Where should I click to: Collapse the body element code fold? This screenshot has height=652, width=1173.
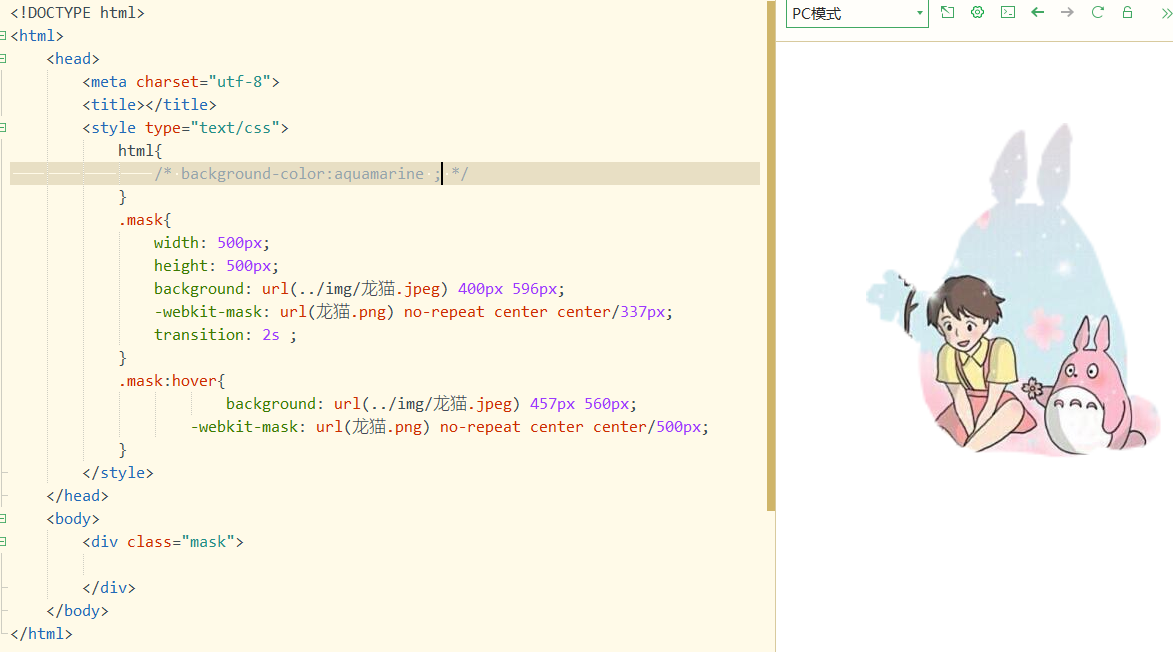(x=4, y=518)
